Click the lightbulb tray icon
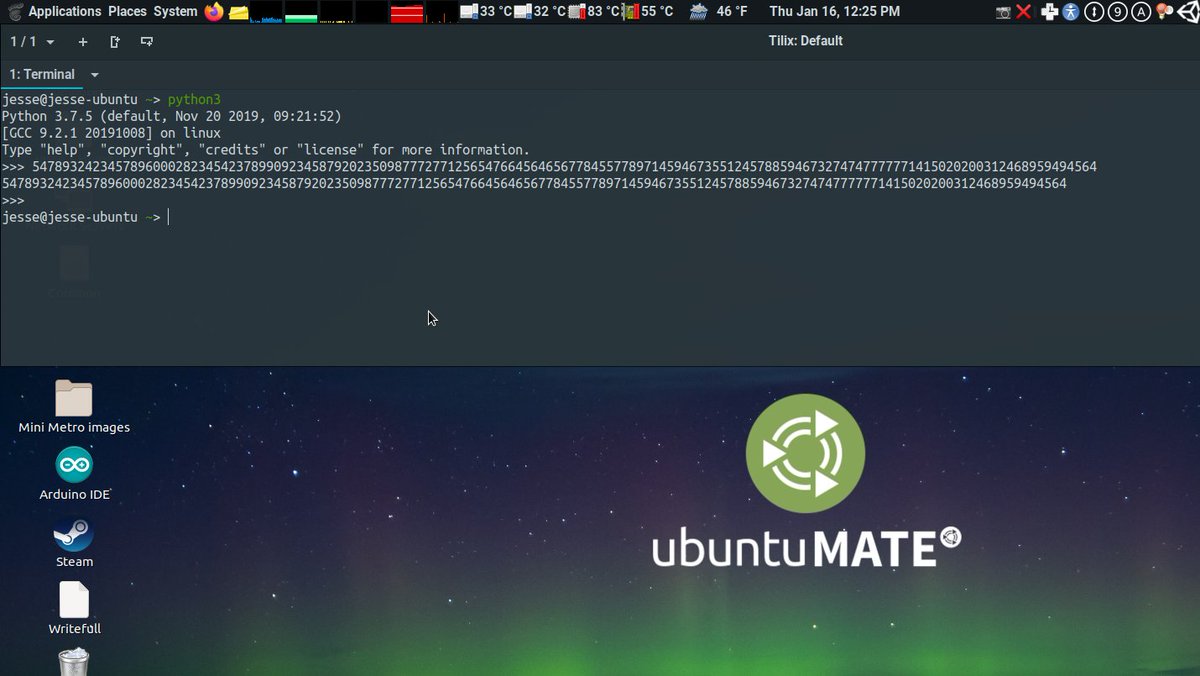Screen dimensions: 1200x676 (x=1163, y=12)
